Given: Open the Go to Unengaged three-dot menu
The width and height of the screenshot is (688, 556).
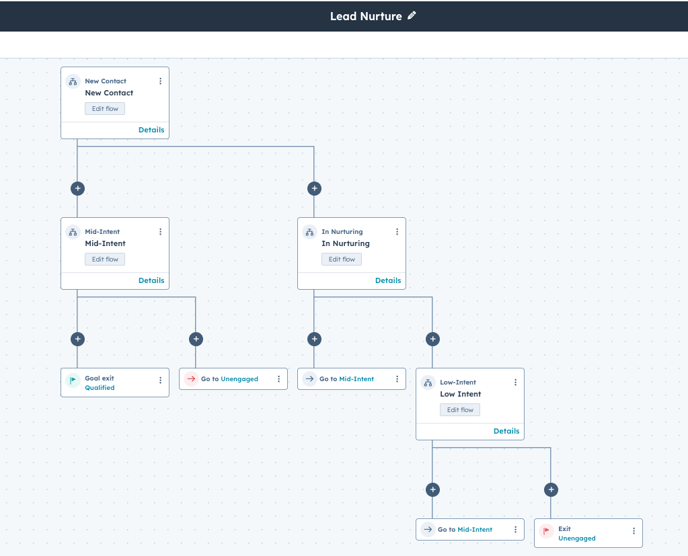Looking at the screenshot, I should click(279, 379).
